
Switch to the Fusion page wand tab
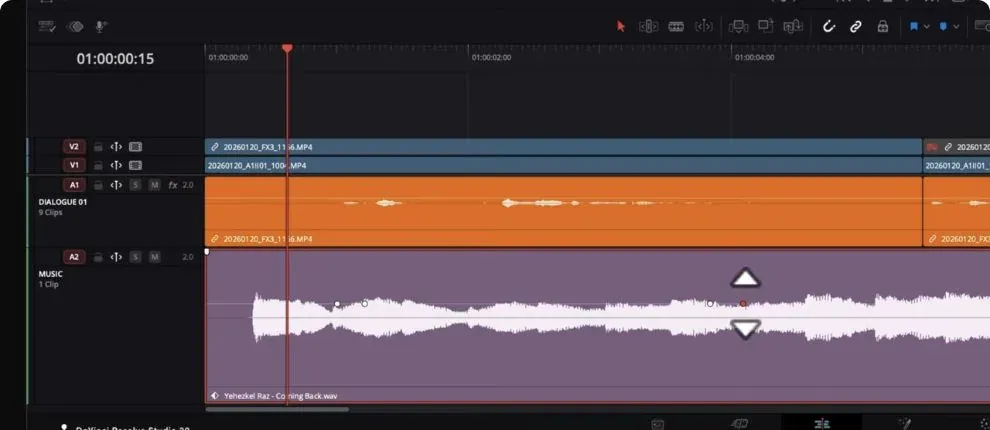pos(905,424)
